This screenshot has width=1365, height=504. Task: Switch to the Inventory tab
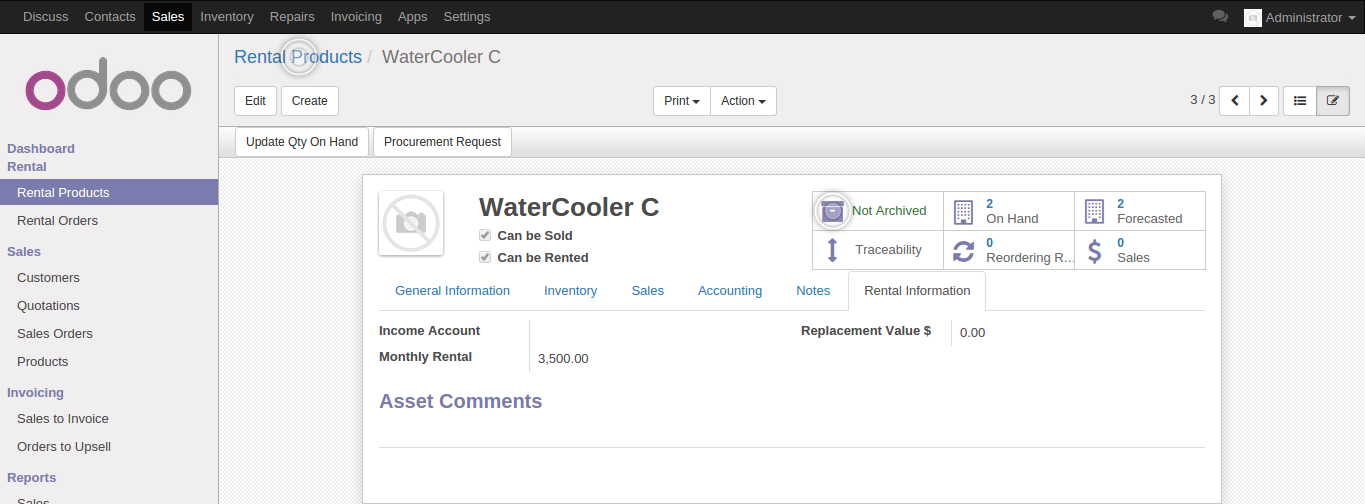pyautogui.click(x=570, y=291)
